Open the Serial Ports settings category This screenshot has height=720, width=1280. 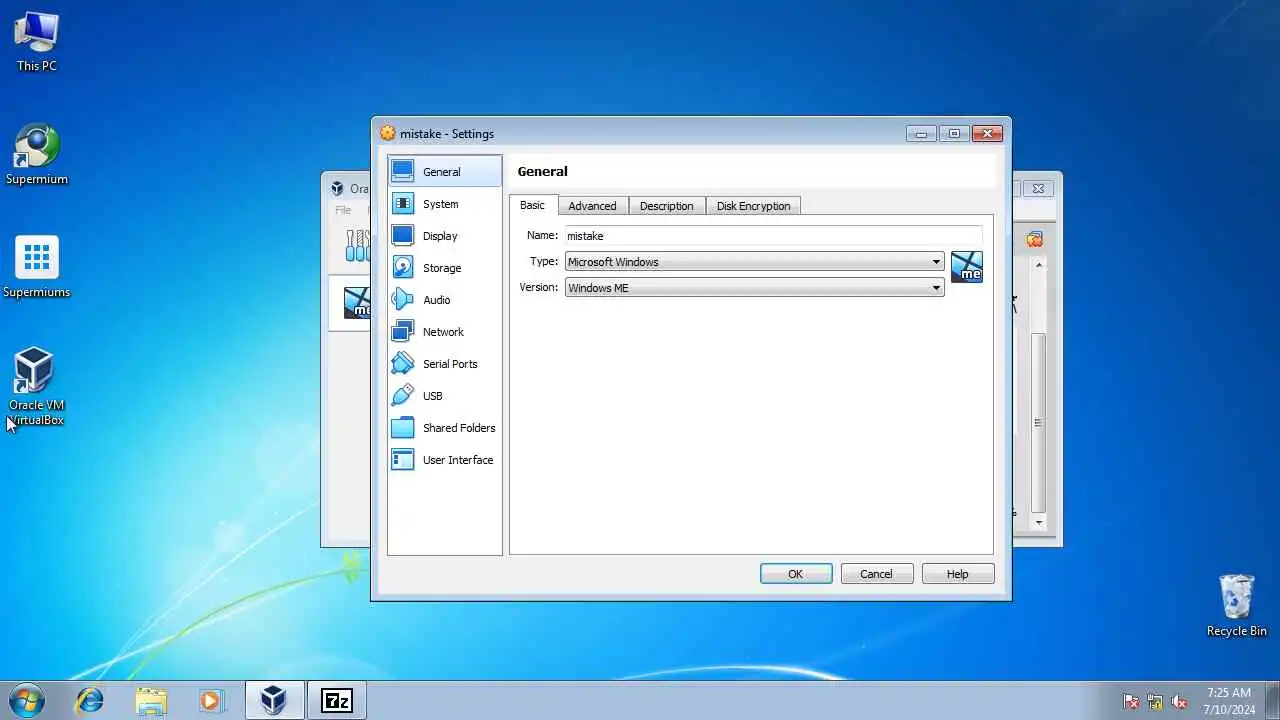[x=445, y=364]
